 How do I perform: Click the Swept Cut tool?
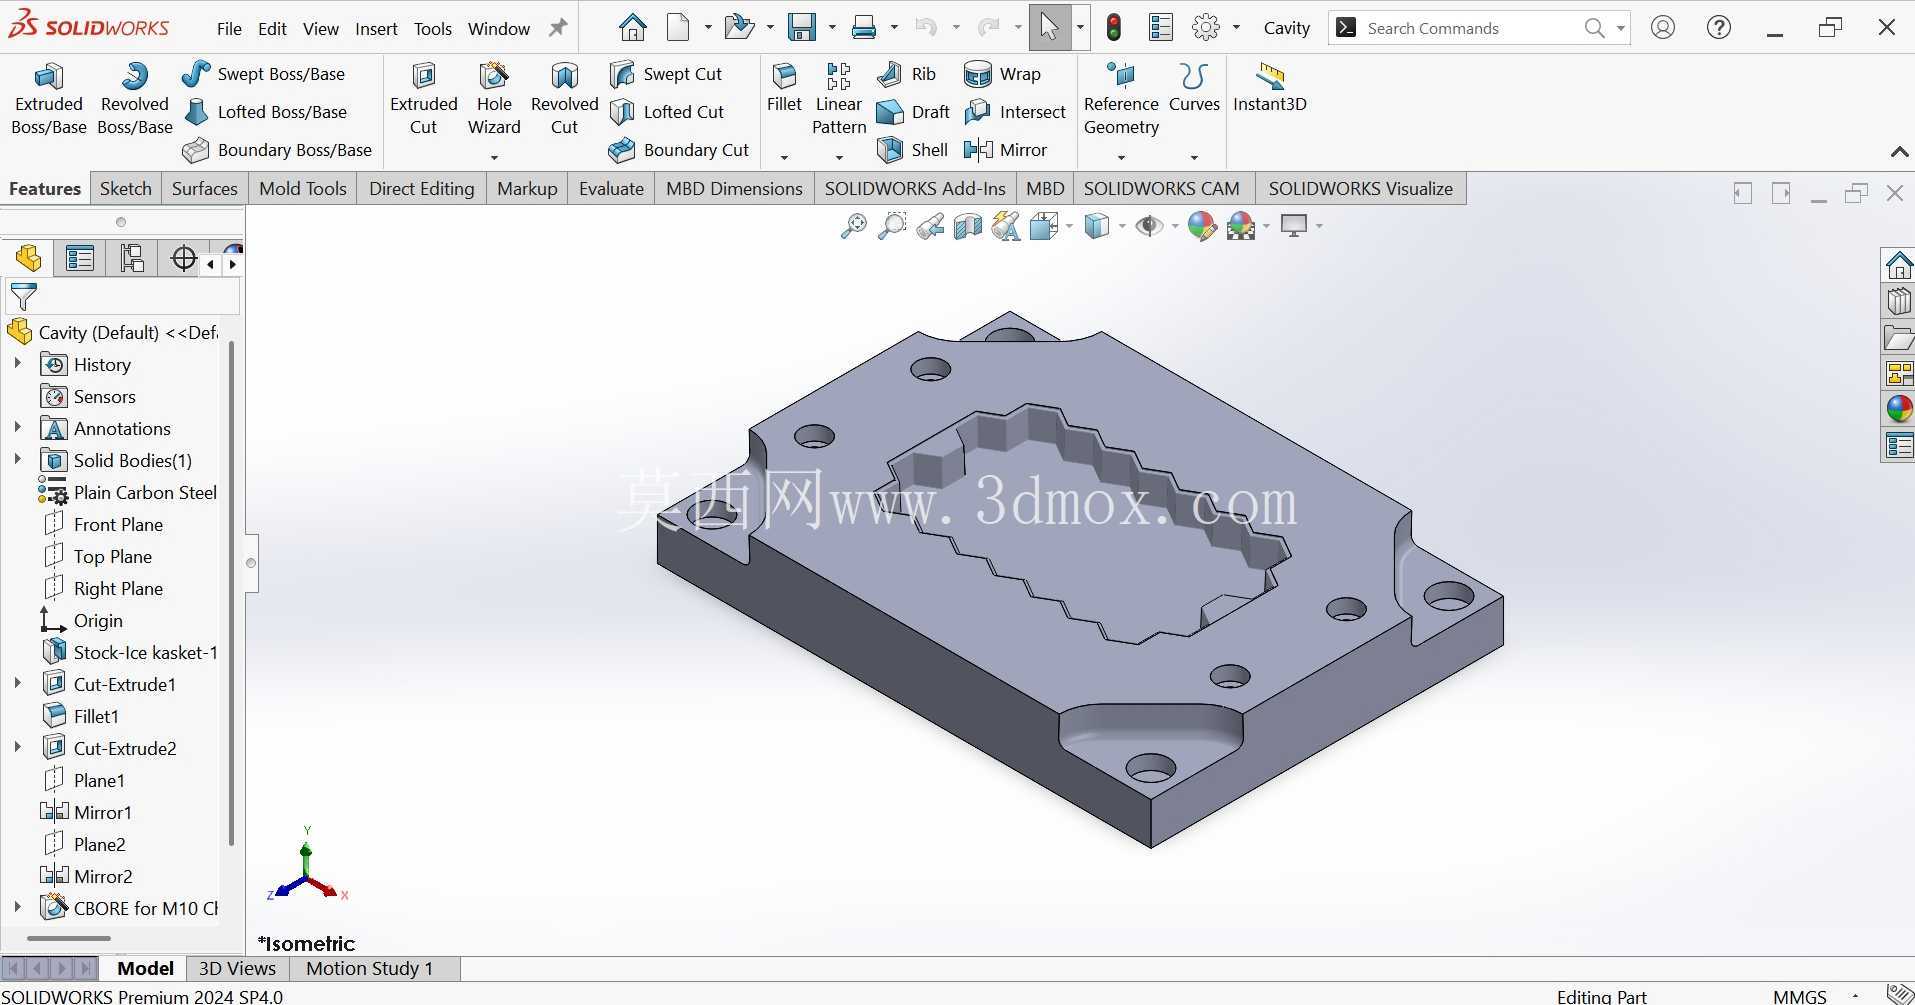[x=666, y=74]
